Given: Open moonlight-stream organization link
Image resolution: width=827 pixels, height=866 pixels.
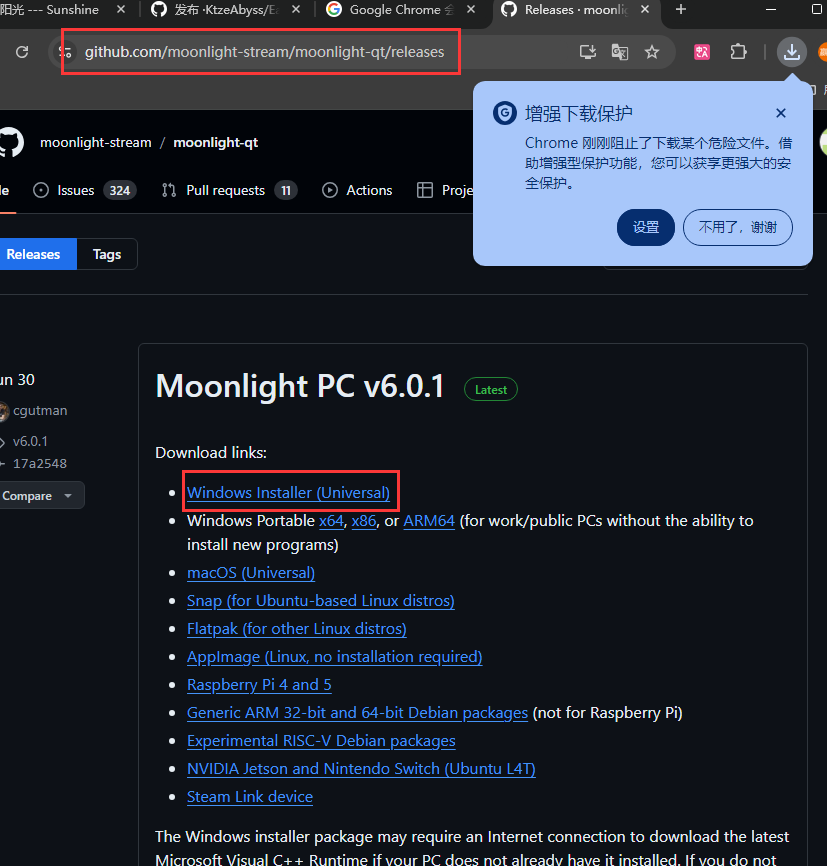Looking at the screenshot, I should point(96,142).
